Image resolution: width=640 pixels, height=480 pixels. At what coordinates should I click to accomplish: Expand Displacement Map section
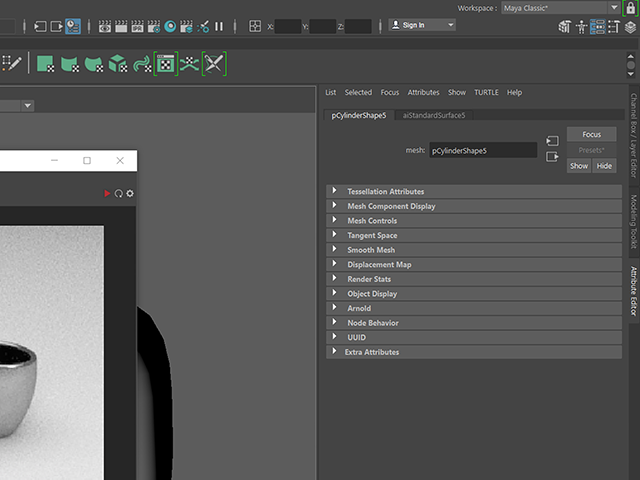474,264
